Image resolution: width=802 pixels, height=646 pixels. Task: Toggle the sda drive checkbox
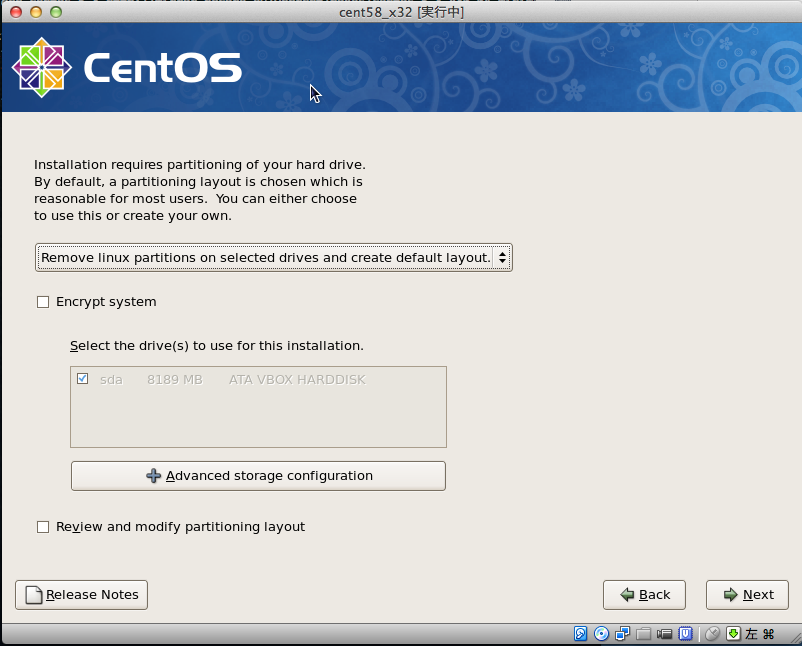82,378
